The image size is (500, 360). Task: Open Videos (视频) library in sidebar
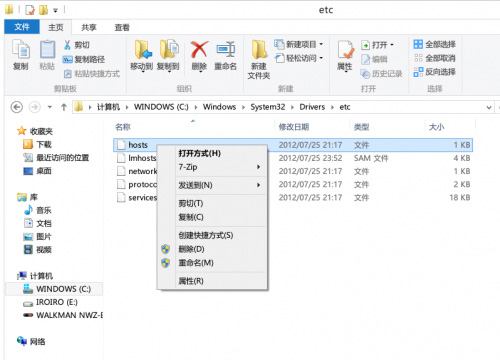coord(37,249)
